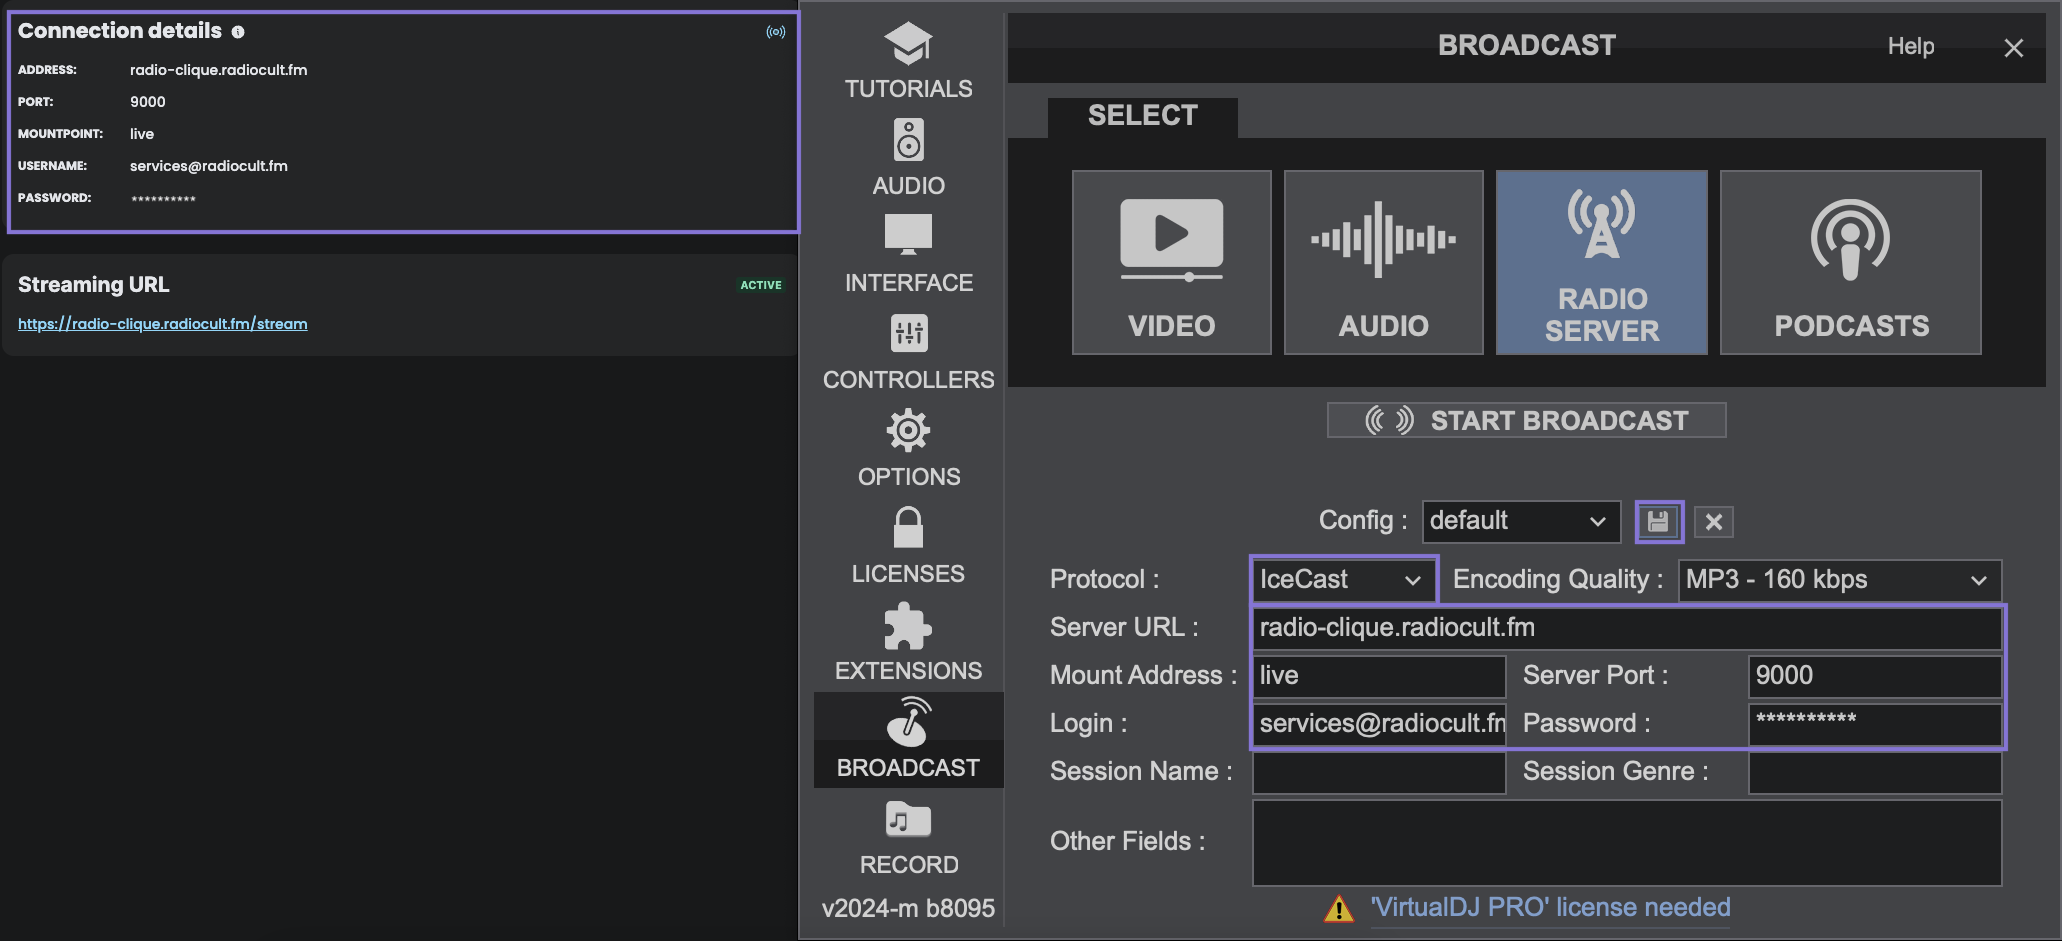This screenshot has height=941, width=2062.
Task: Switch to the SELECT tab
Action: (x=1143, y=116)
